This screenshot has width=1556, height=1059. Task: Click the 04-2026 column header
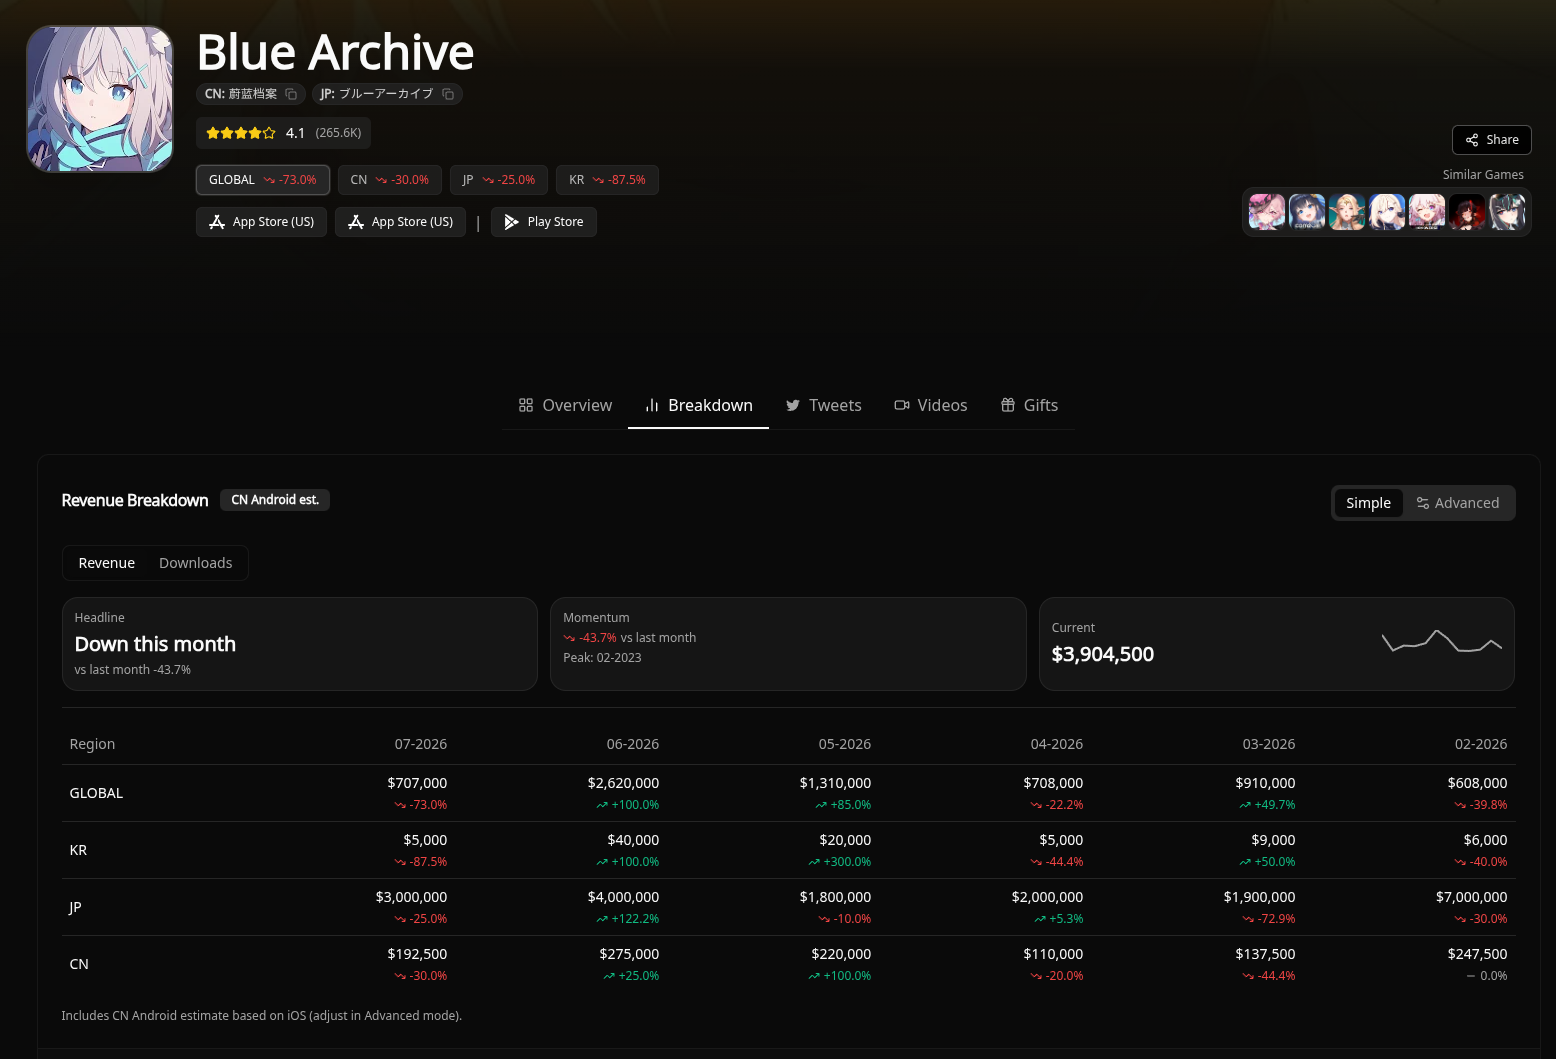1057,744
